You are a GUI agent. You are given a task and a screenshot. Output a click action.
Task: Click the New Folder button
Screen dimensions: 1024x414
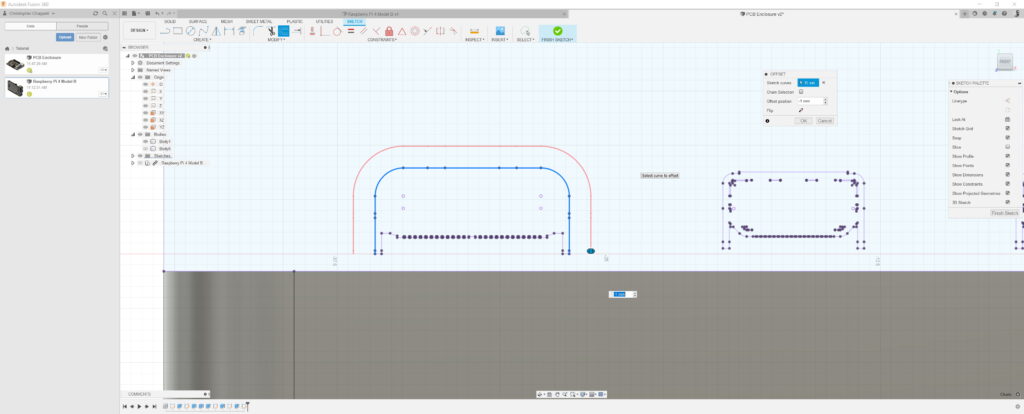[88, 37]
